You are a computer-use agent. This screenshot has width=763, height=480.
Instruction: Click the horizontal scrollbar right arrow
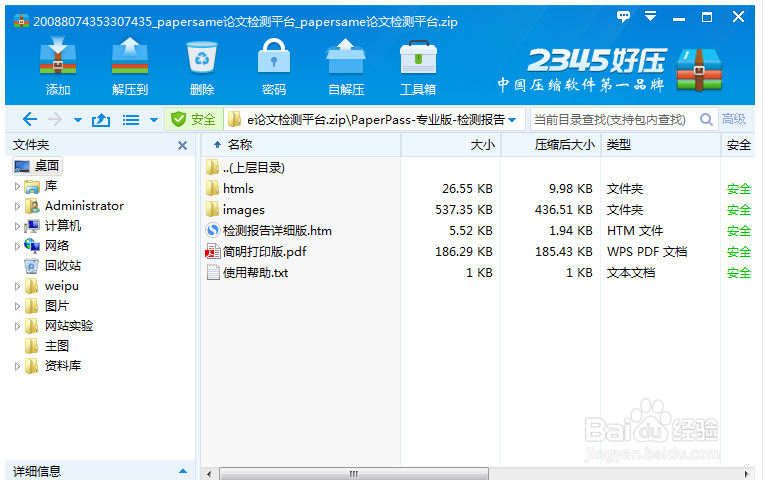click(746, 474)
